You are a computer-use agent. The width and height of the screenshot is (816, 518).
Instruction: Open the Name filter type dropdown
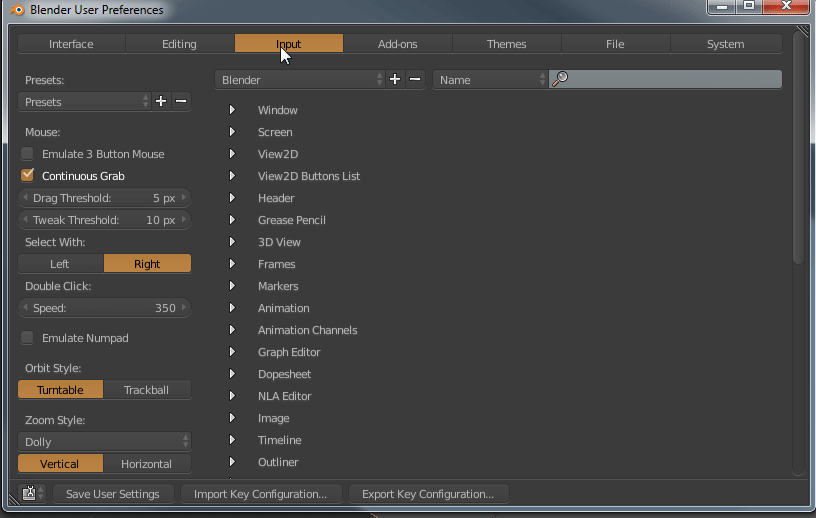490,79
